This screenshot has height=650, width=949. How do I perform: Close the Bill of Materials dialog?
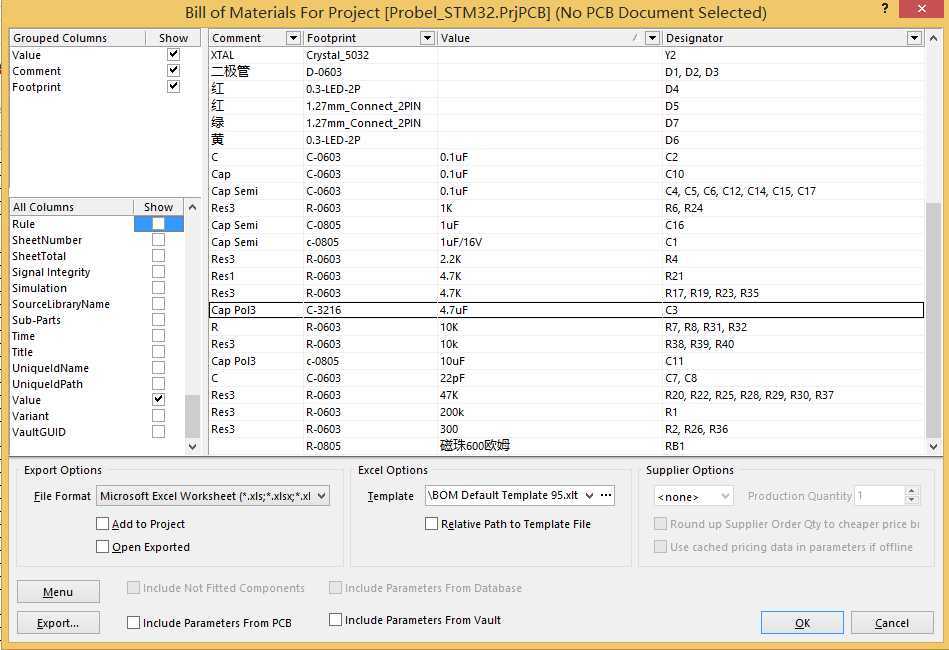[x=921, y=8]
